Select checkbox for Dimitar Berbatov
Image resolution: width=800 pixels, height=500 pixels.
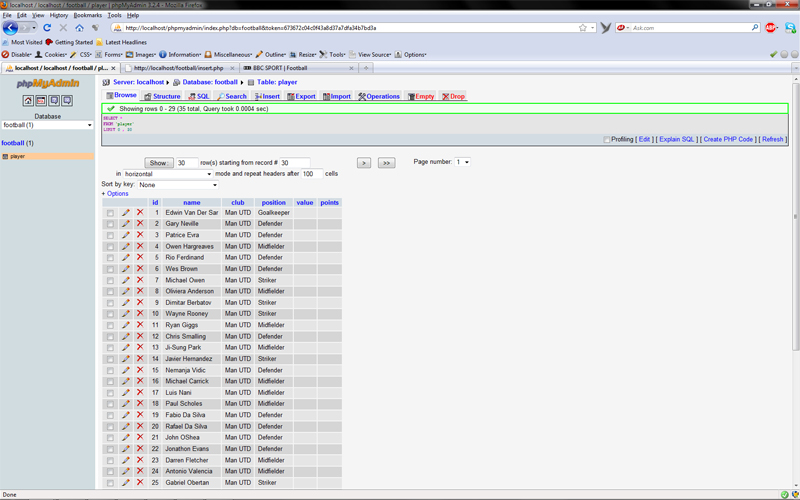(110, 303)
